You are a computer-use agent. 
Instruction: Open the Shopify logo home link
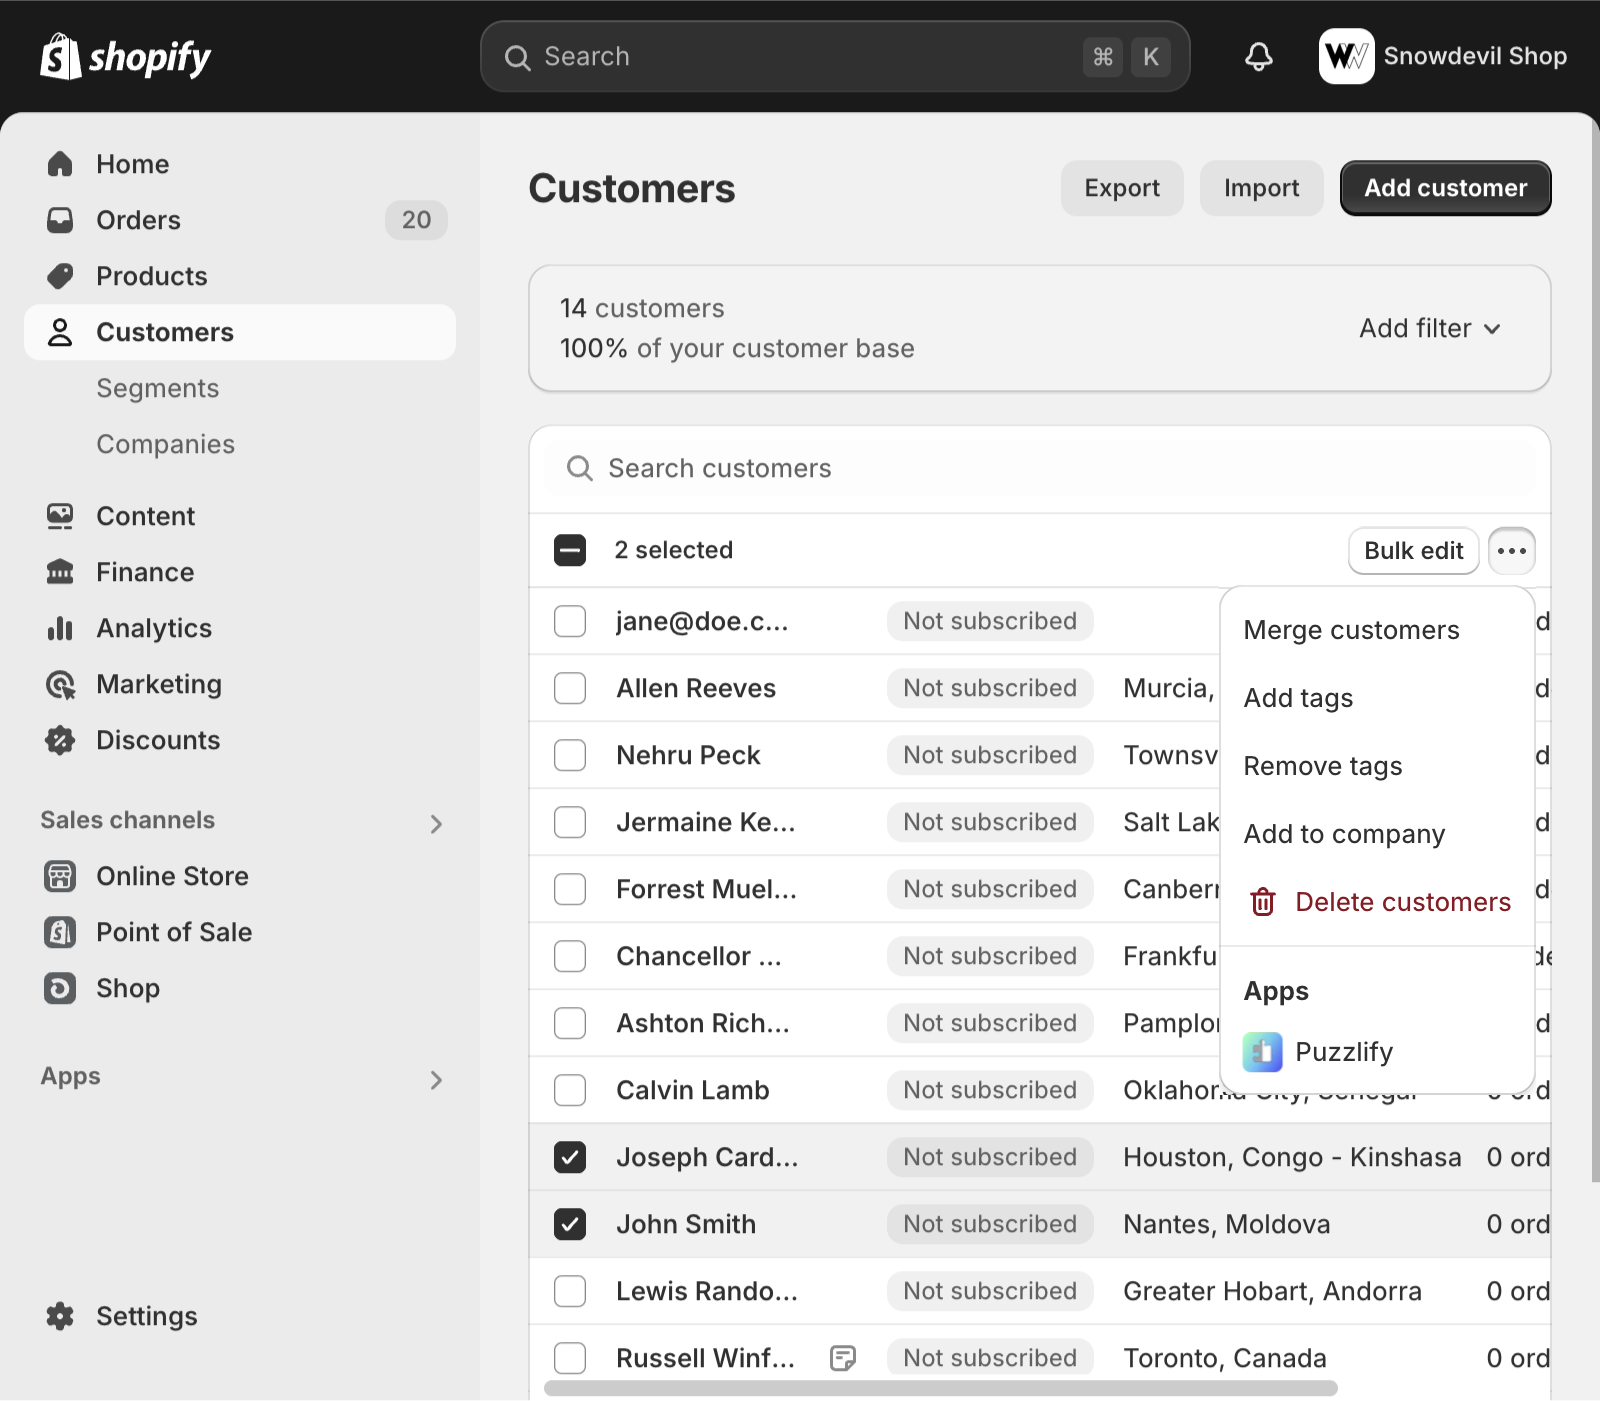pyautogui.click(x=126, y=57)
